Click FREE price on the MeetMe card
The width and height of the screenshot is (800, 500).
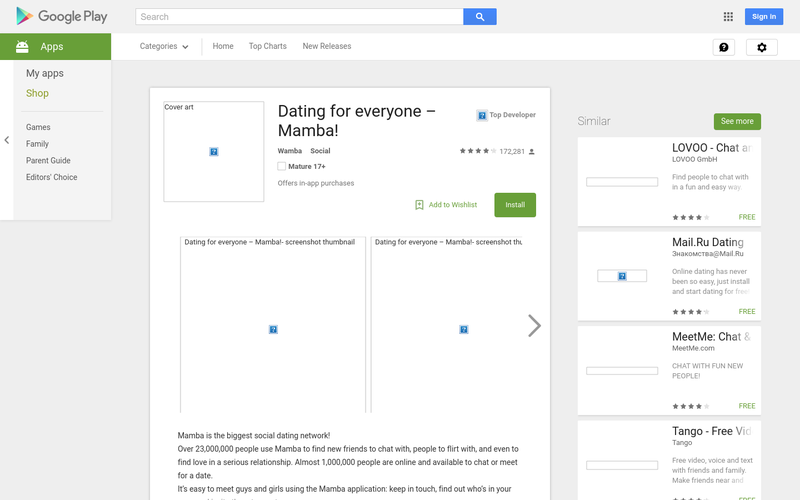point(747,406)
